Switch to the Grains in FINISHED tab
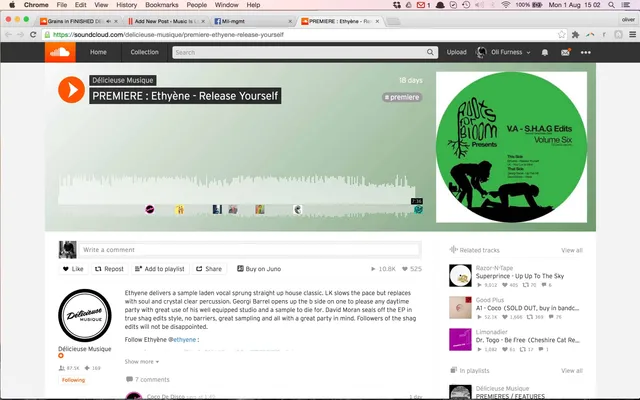 click(78, 21)
